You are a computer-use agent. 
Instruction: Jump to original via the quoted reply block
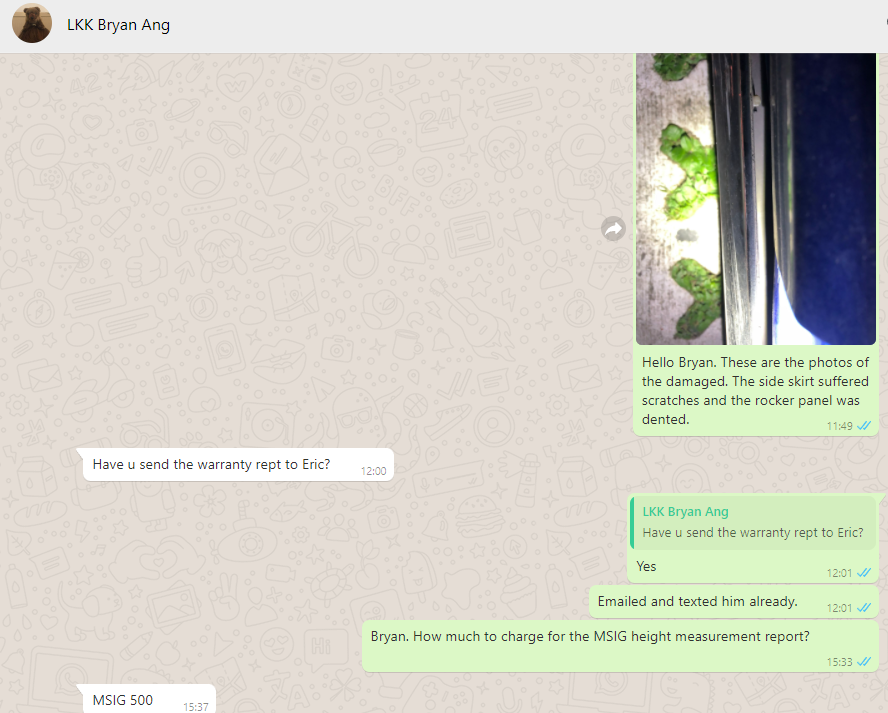(x=753, y=522)
